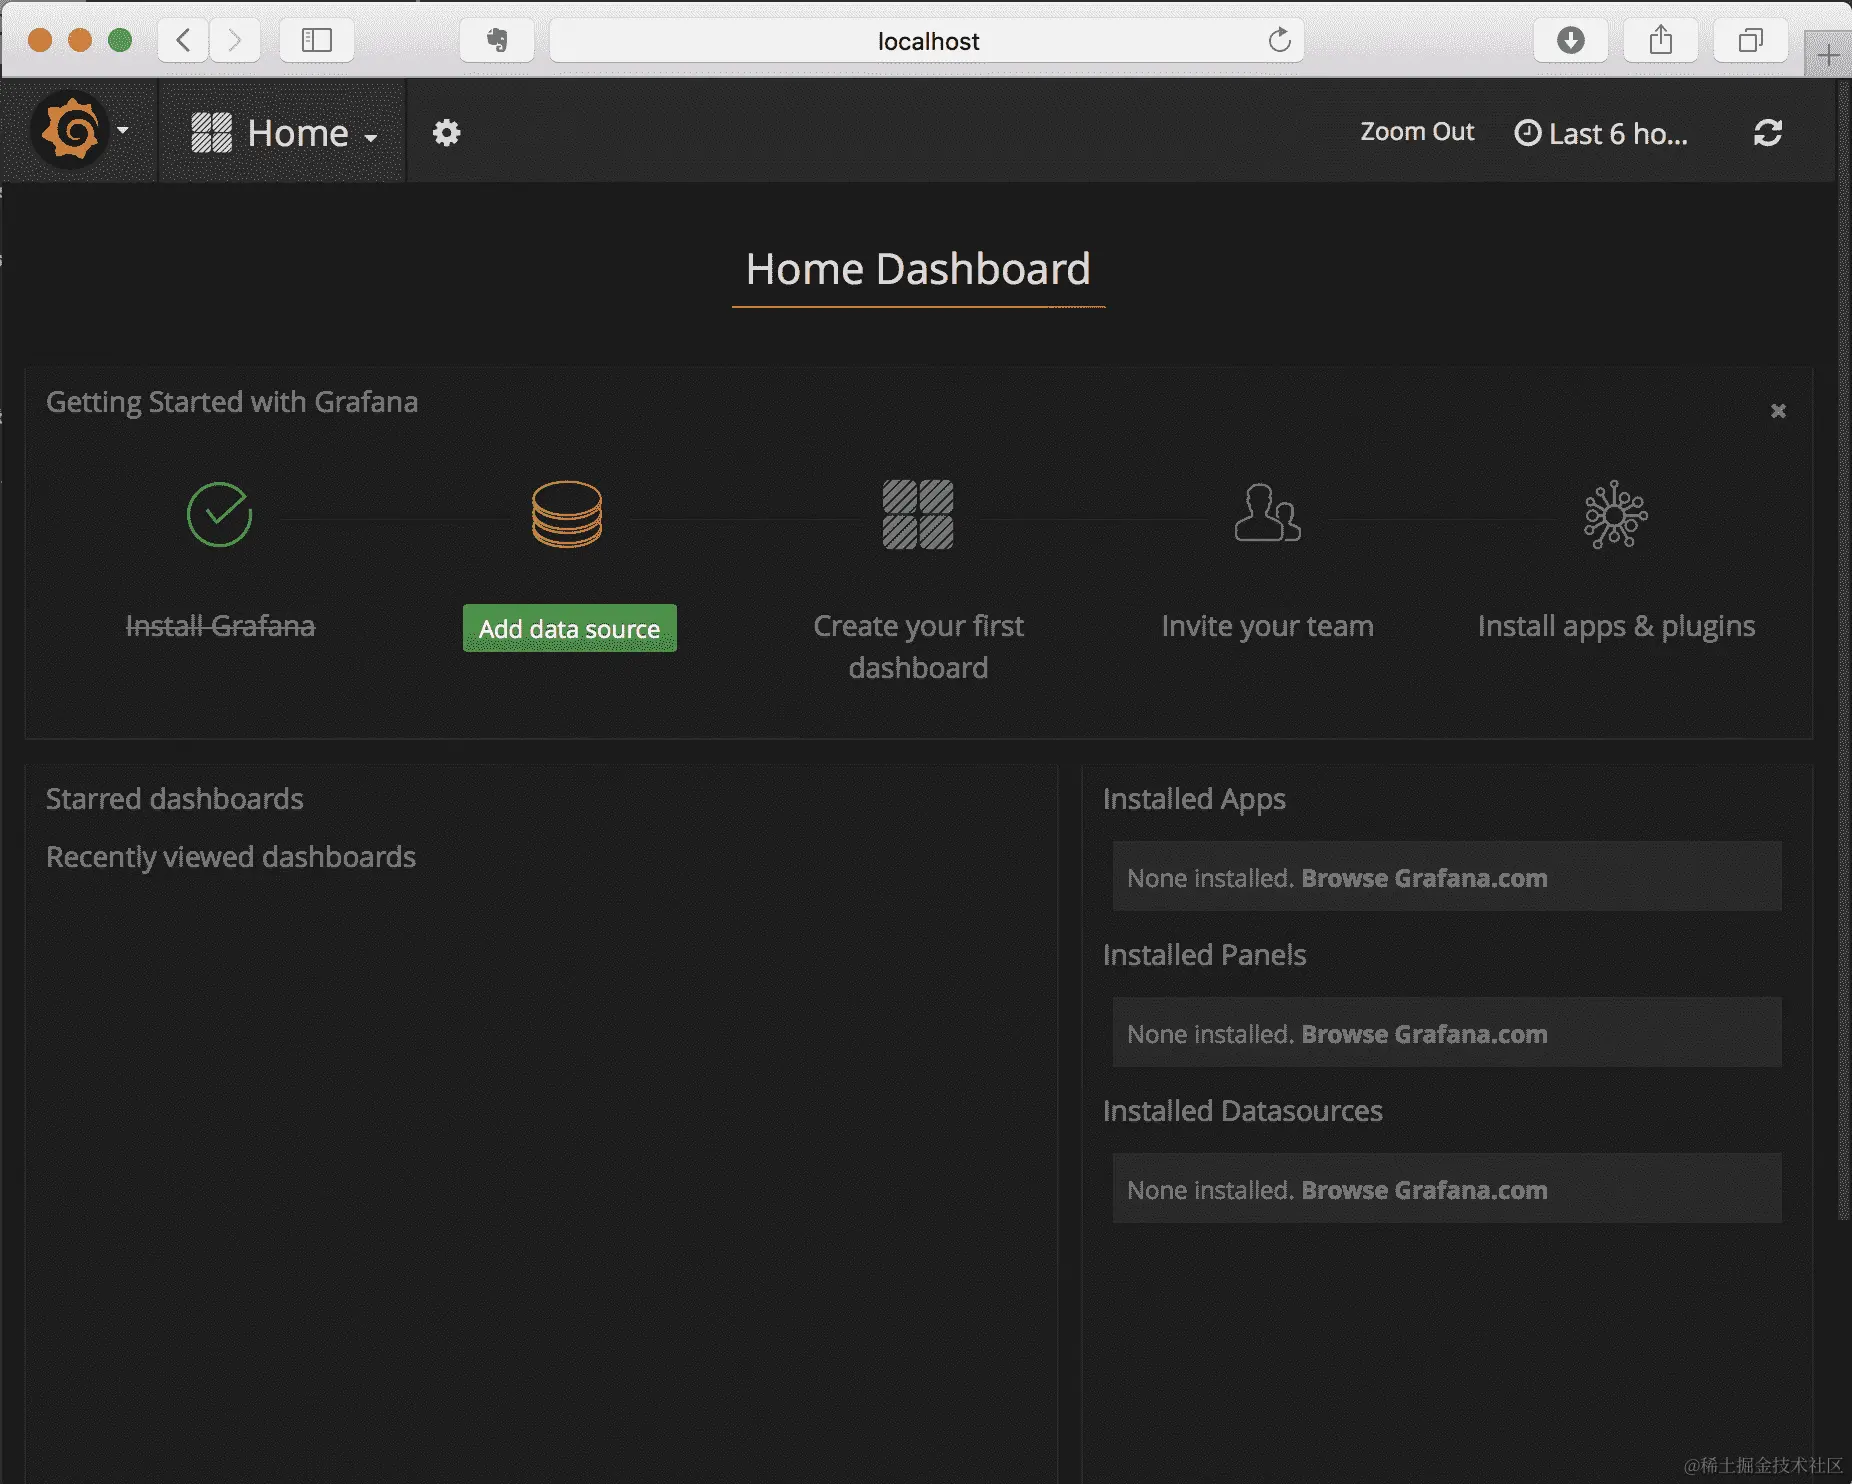Browse Grafana.com under Installed Datasources
The height and width of the screenshot is (1484, 1852).
(x=1424, y=1190)
